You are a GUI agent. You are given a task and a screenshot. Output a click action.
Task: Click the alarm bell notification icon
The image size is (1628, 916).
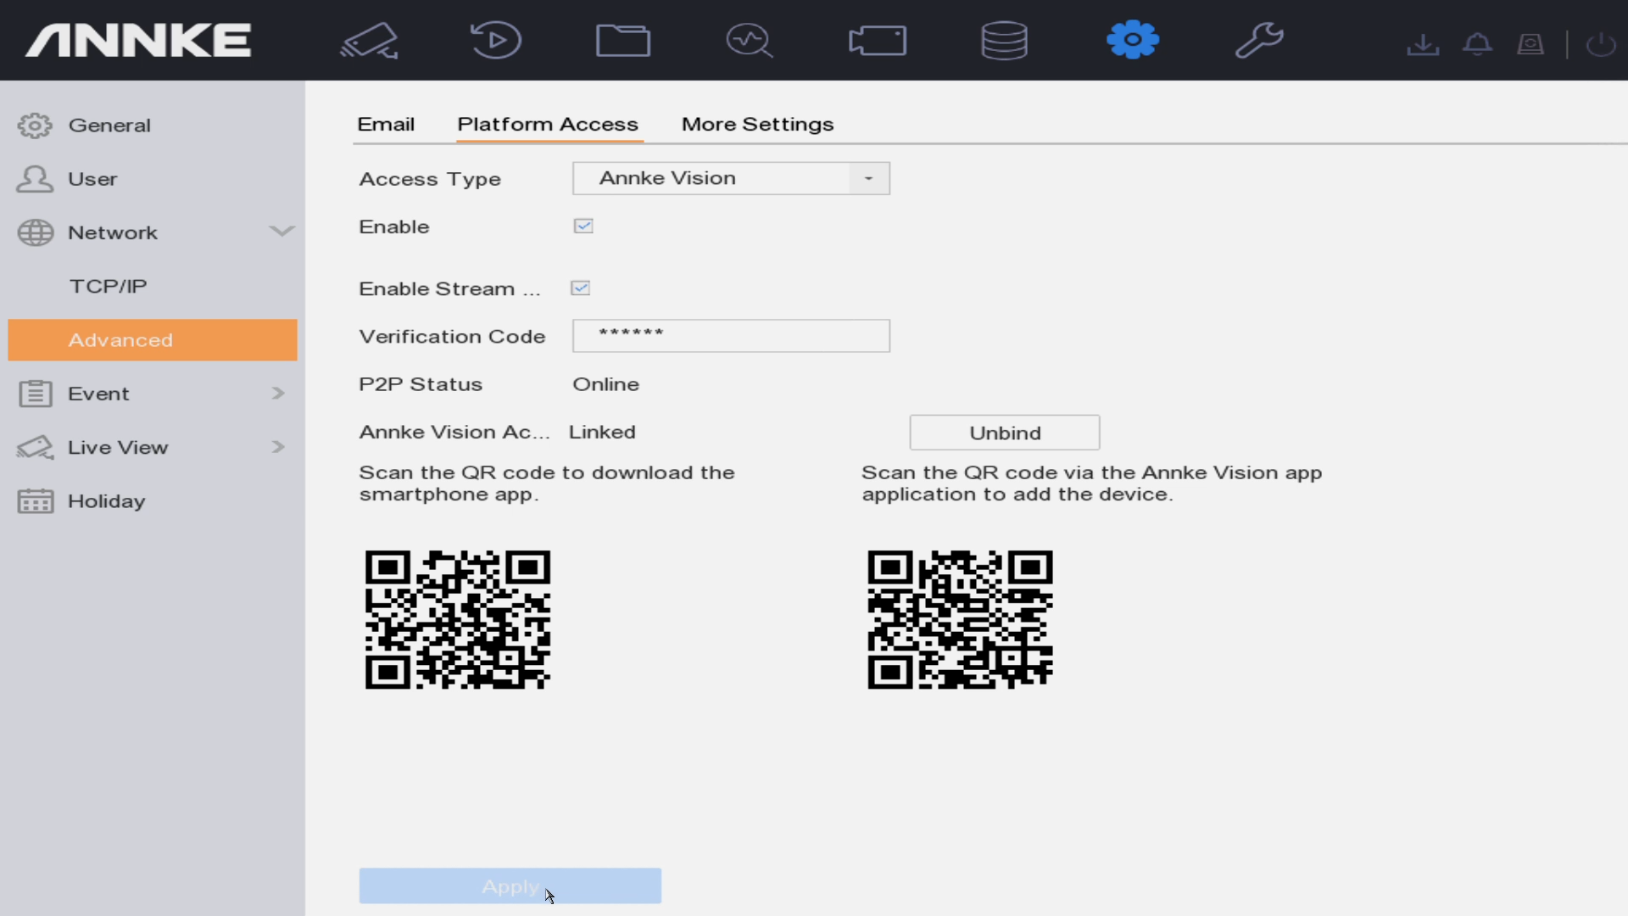pos(1477,44)
